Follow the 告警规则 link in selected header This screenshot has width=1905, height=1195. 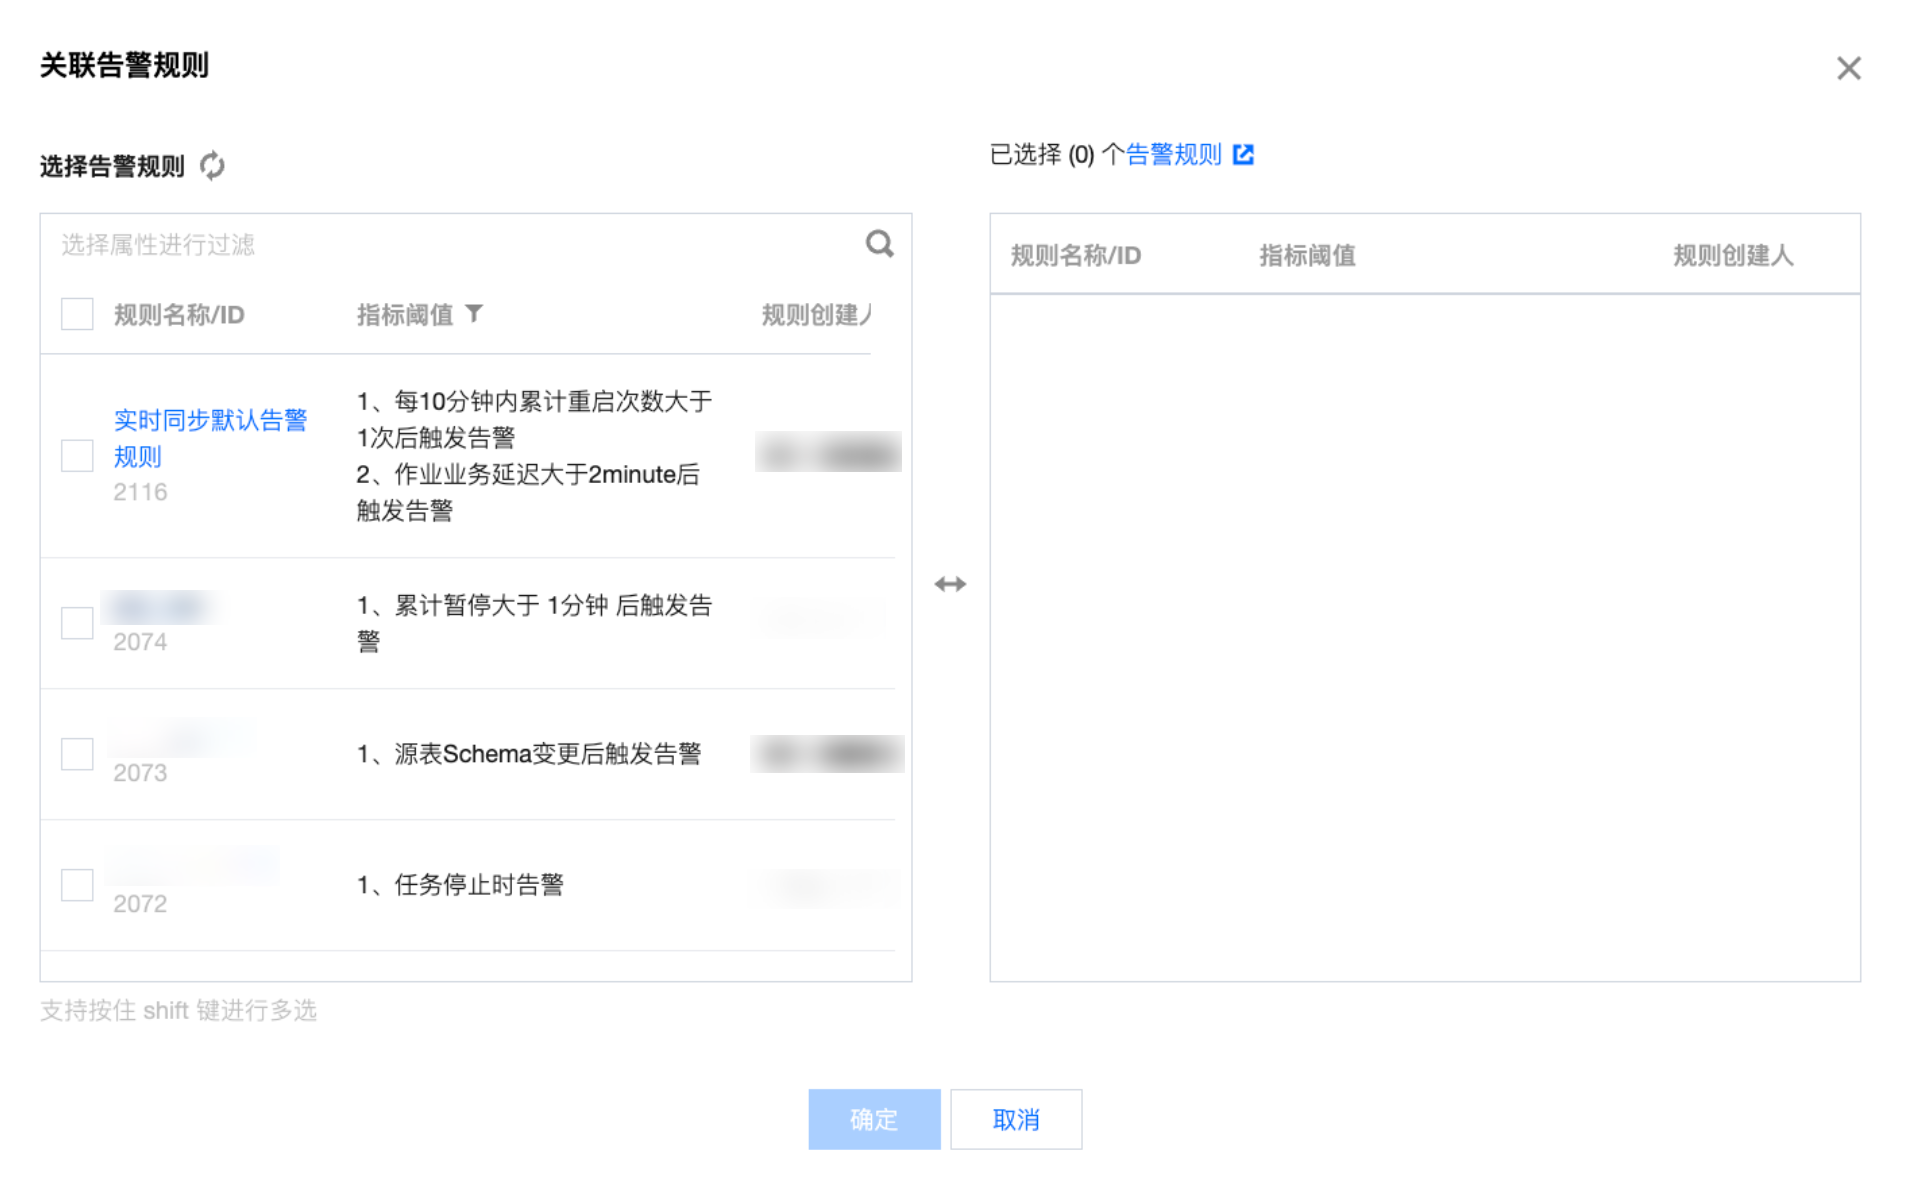[x=1174, y=154]
